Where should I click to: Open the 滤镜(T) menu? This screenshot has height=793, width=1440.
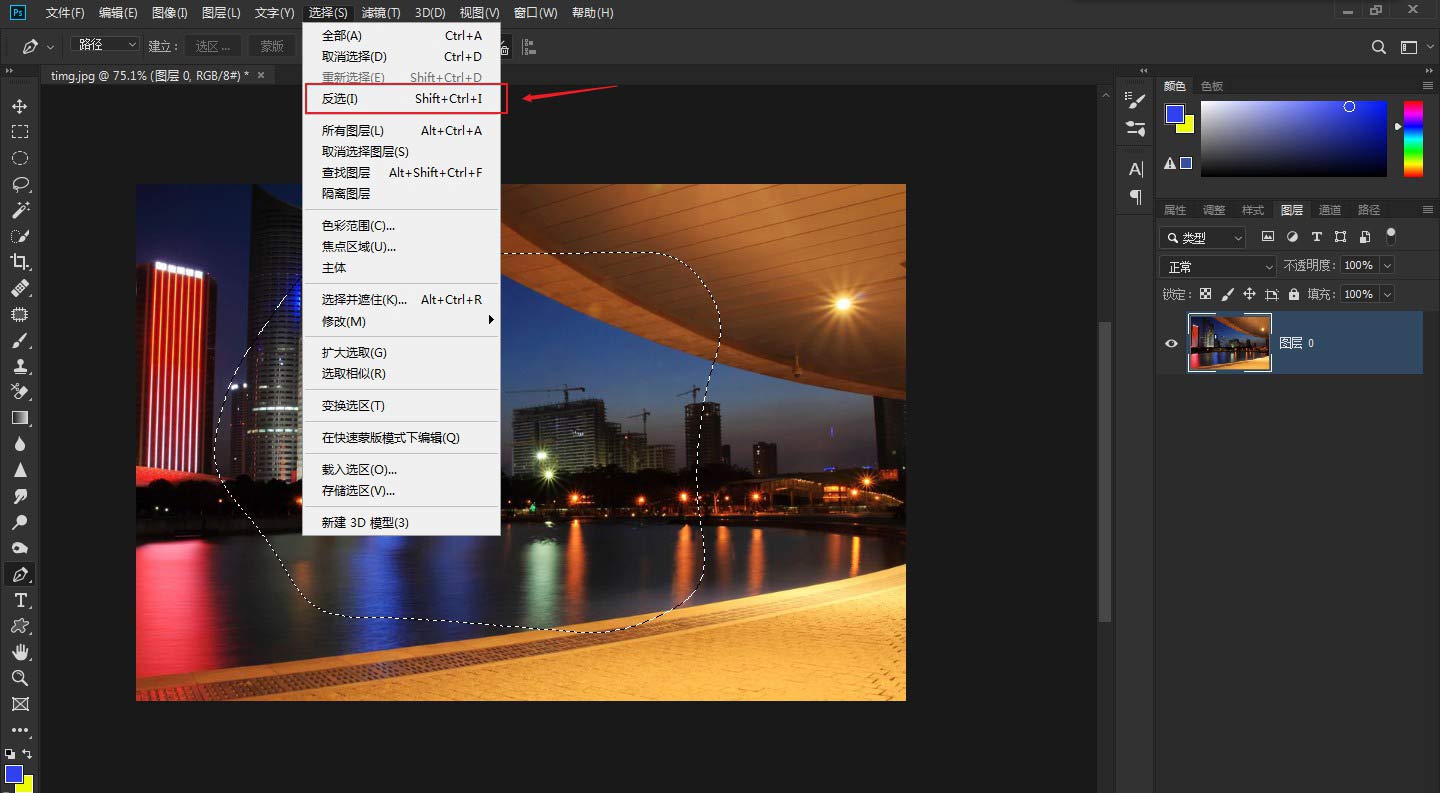pos(381,13)
